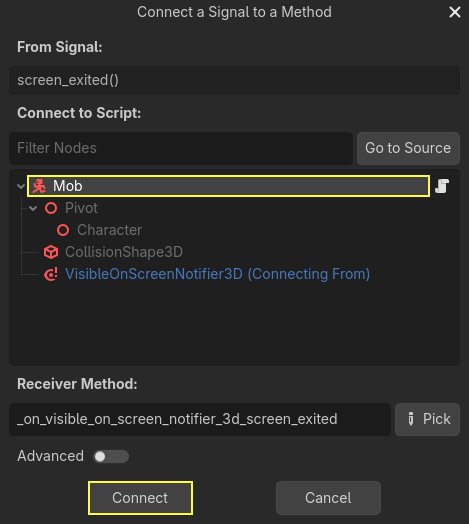The image size is (469, 524).
Task: Select the Mob node row
Action: point(229,186)
